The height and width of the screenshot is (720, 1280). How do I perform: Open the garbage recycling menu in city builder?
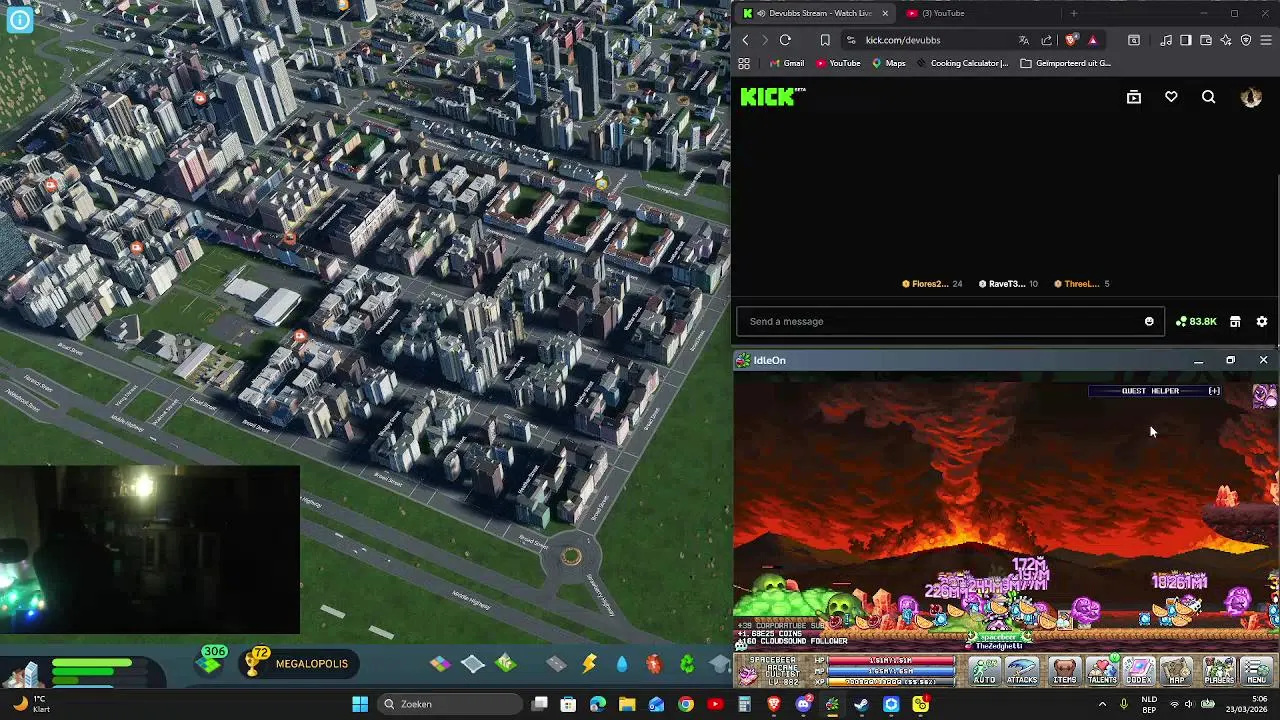pyautogui.click(x=687, y=664)
